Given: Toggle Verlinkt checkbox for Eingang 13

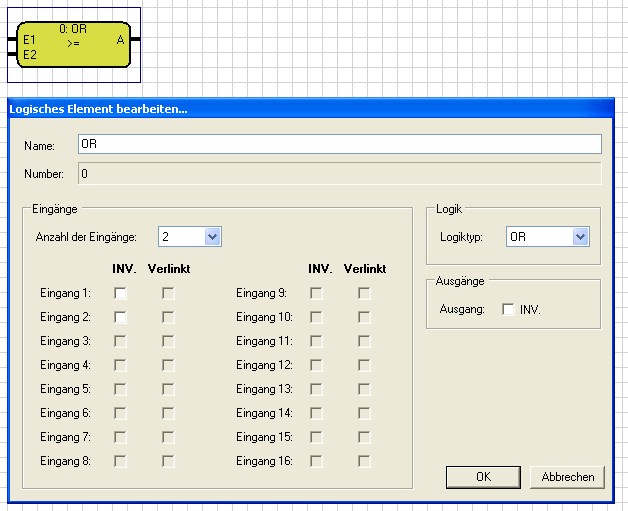Looking at the screenshot, I should [x=364, y=389].
